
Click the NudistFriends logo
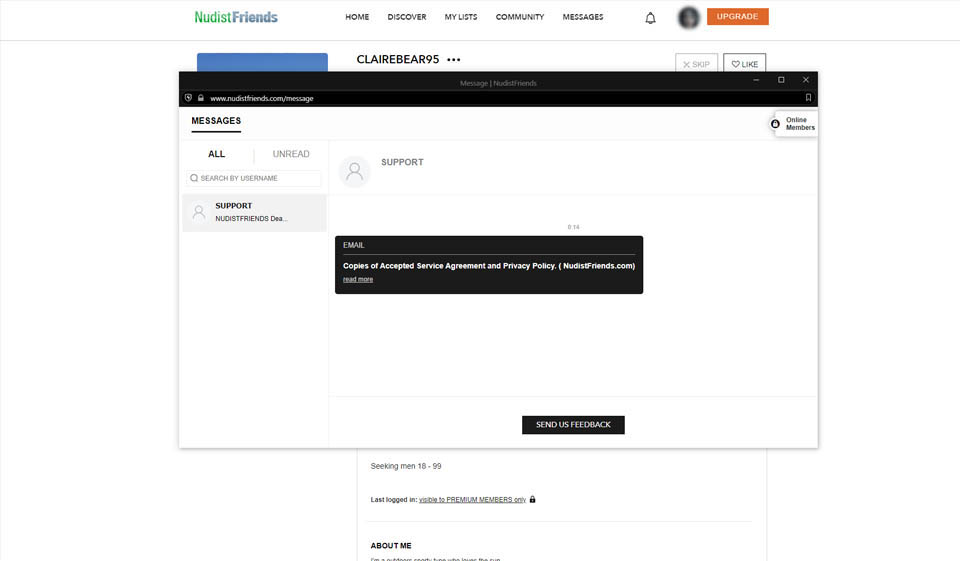click(236, 17)
